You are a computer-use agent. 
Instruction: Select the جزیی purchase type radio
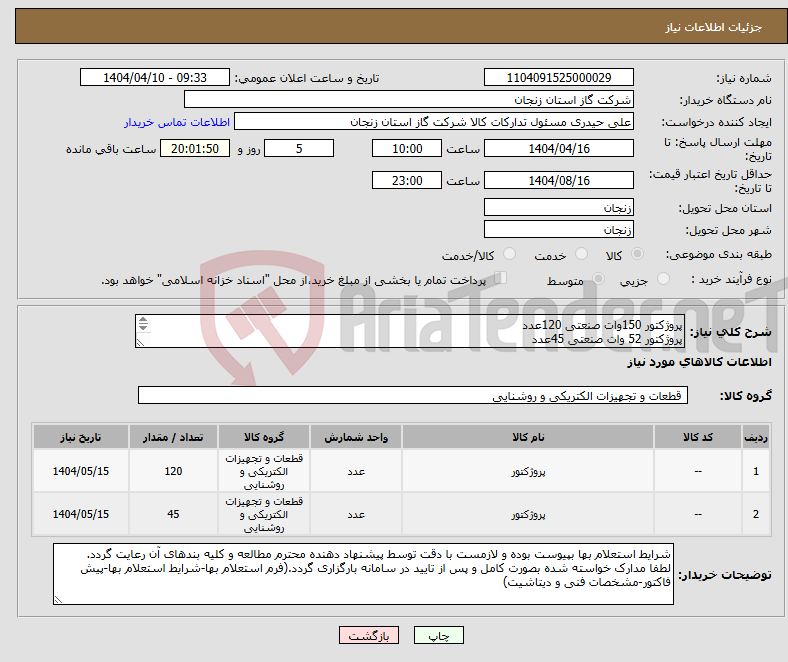point(663,278)
